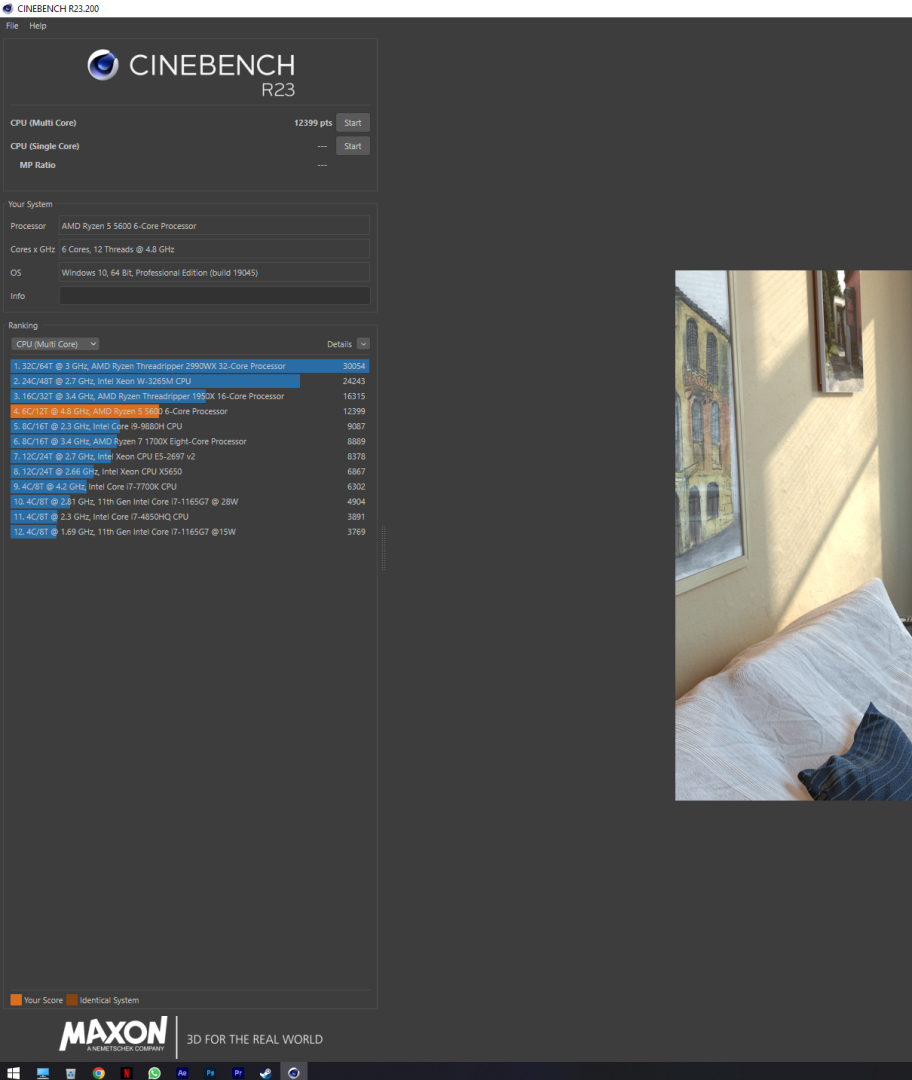Screen dimensions: 912x1080
Task: Launch Google Chrome from the taskbar
Action: (x=99, y=1072)
